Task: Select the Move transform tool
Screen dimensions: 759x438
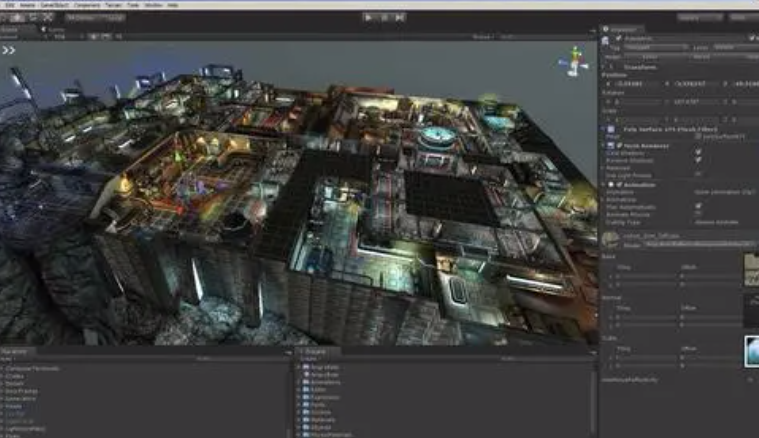Action: [x=17, y=17]
